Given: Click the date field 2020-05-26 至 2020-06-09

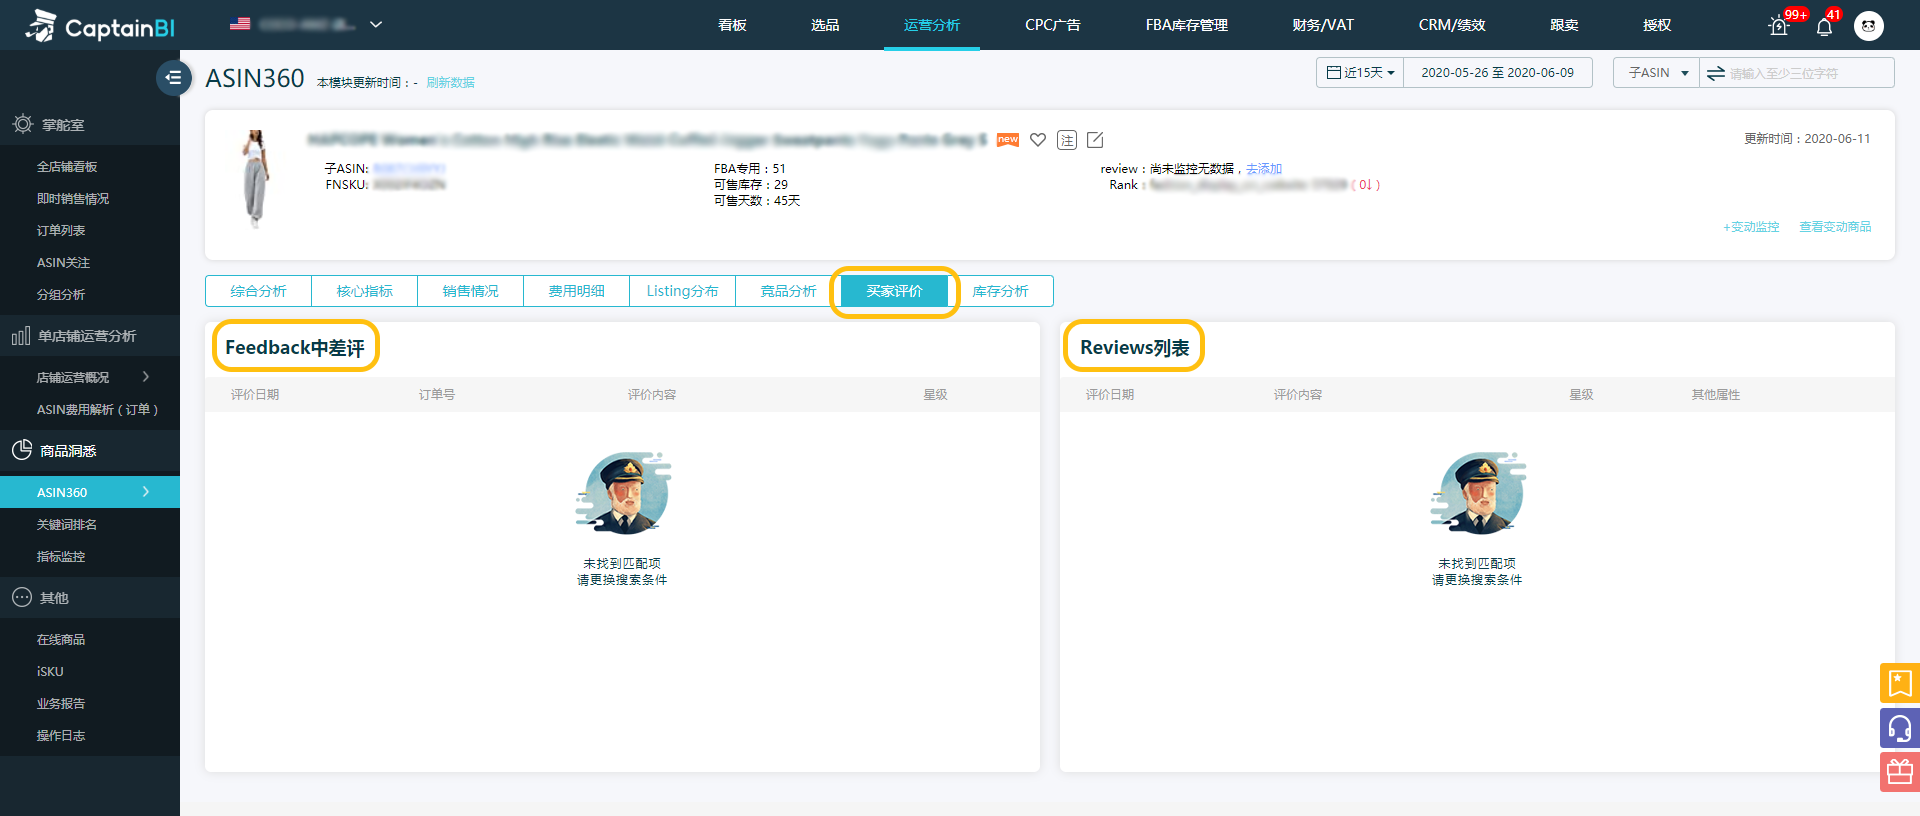Looking at the screenshot, I should pos(1497,73).
